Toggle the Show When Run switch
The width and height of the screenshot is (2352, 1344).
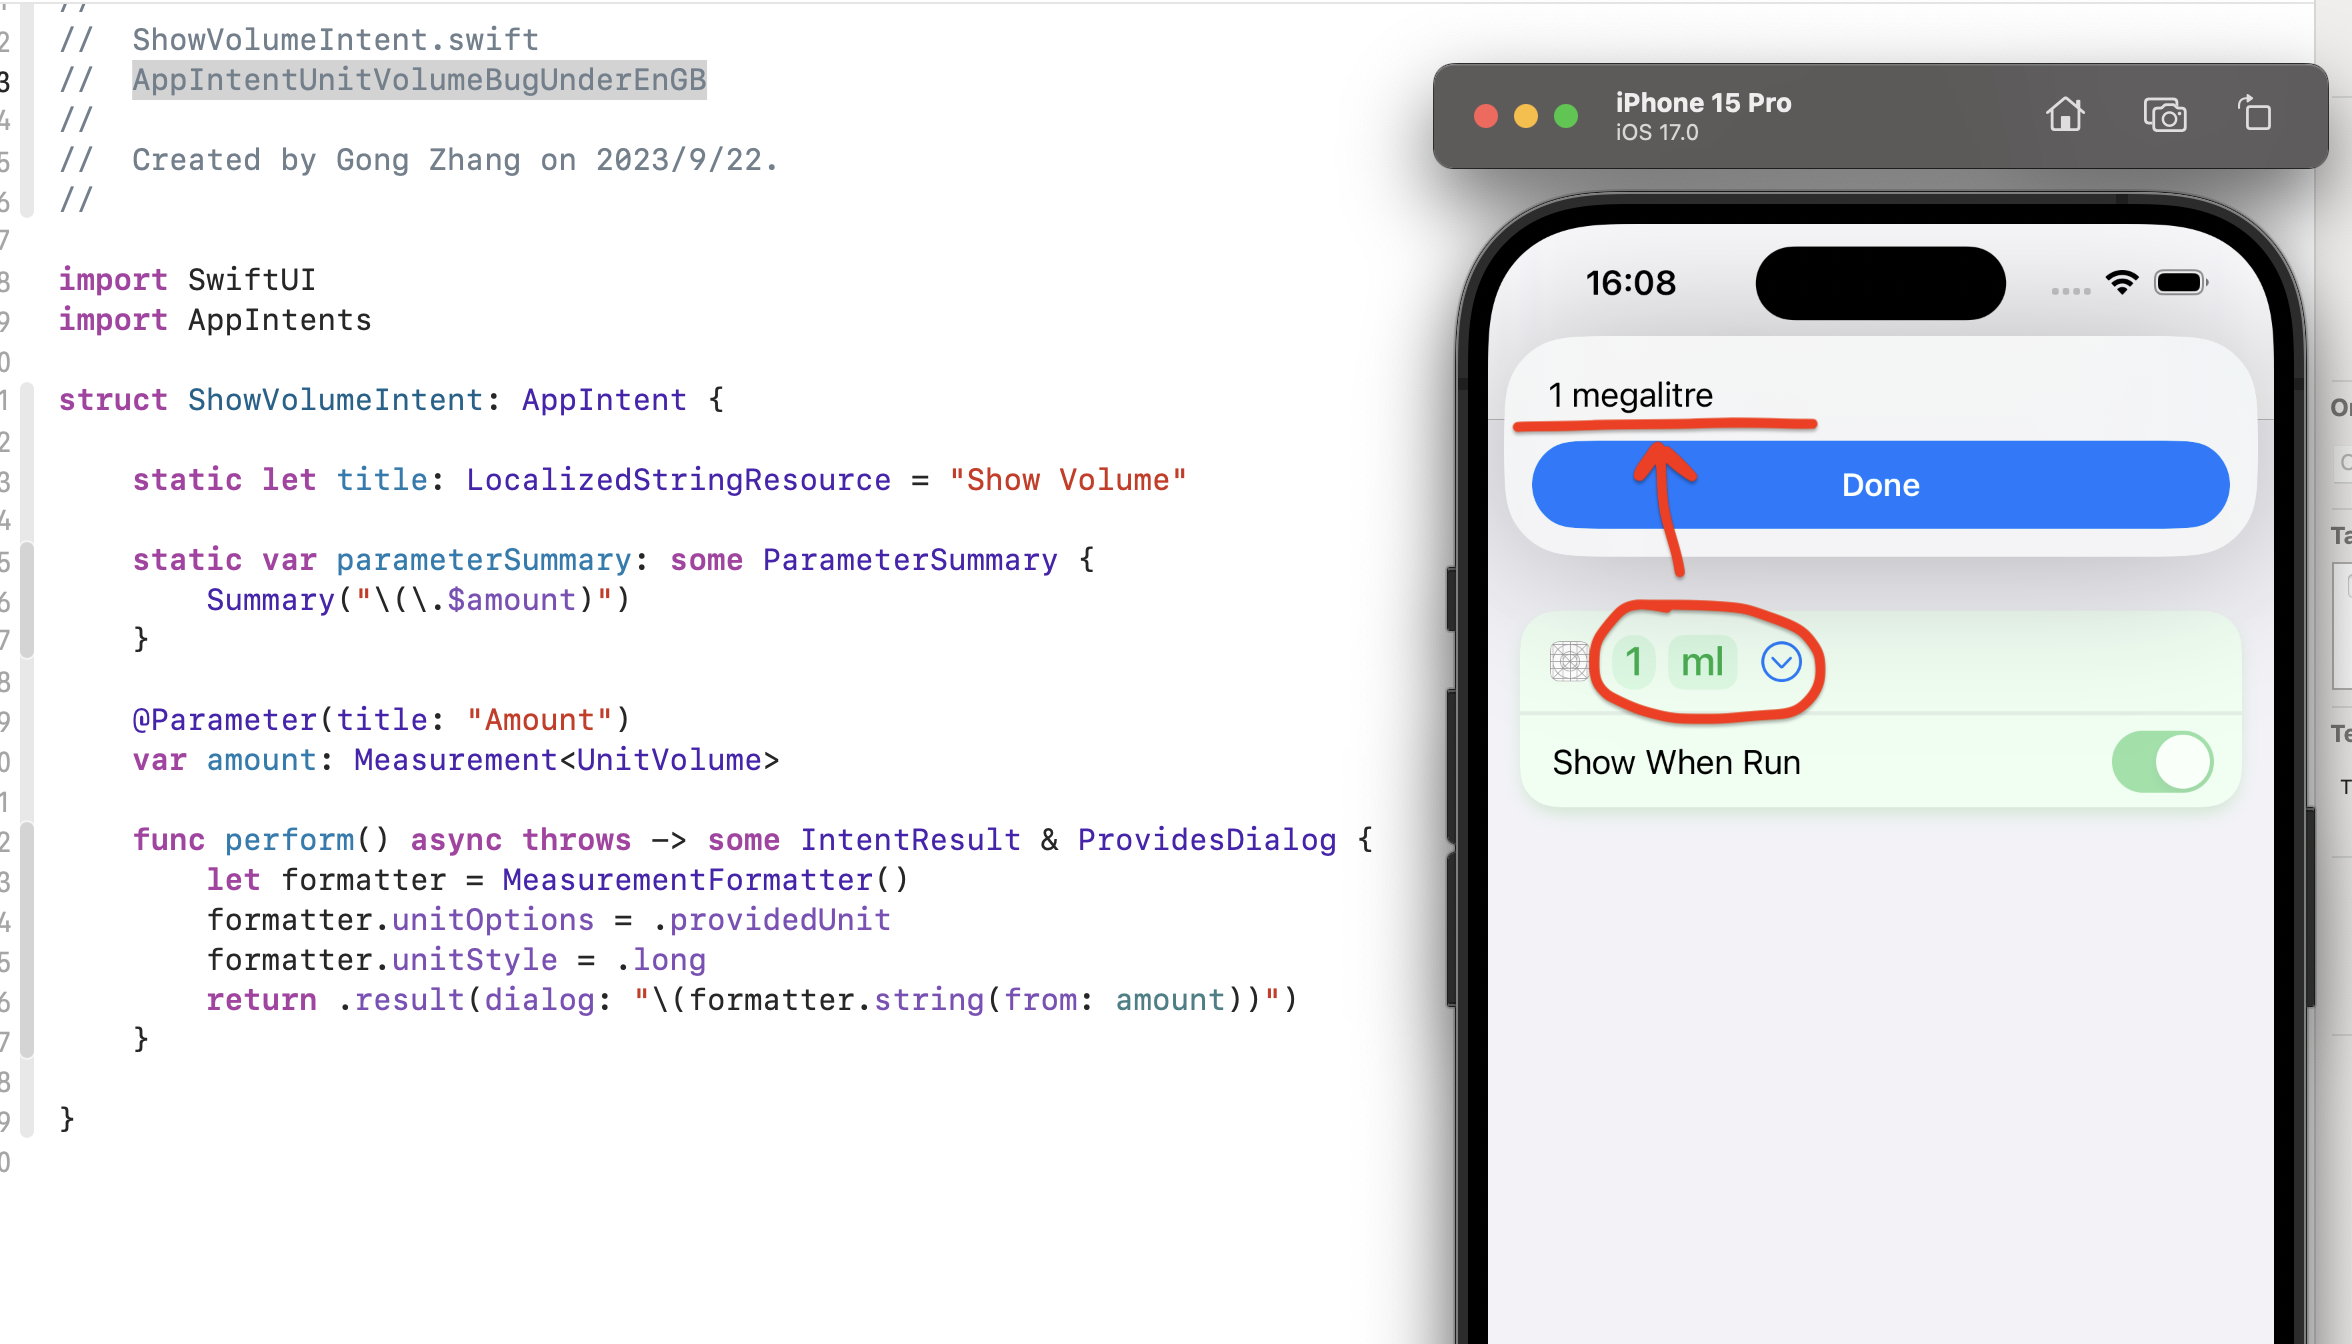2162,762
